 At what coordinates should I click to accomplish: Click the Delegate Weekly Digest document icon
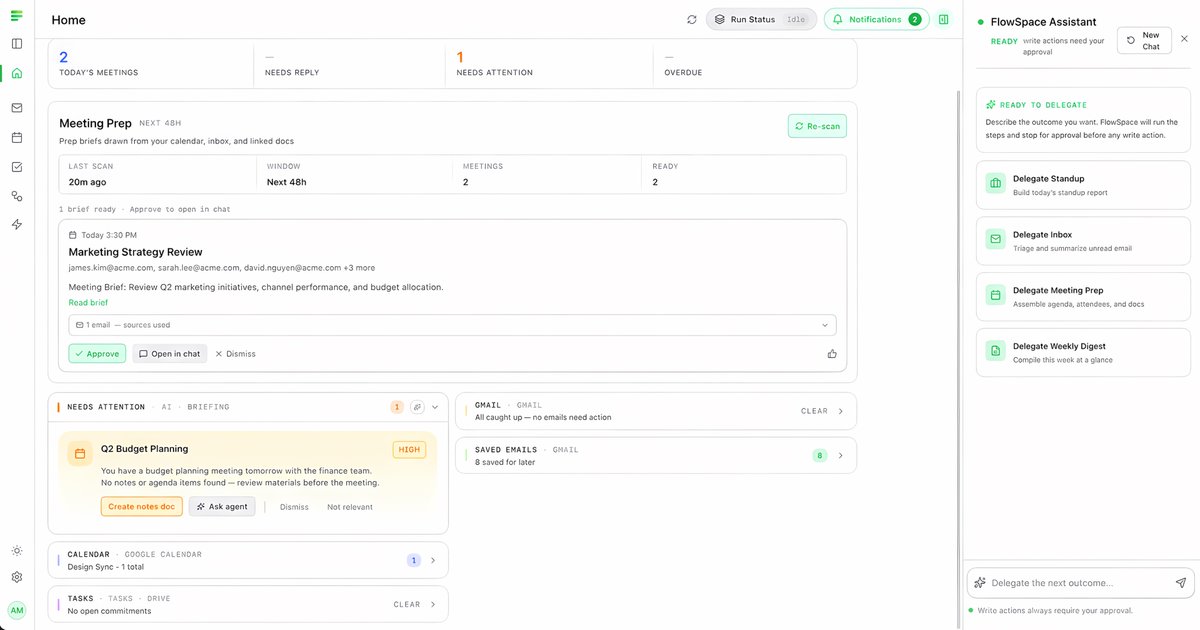click(x=995, y=351)
